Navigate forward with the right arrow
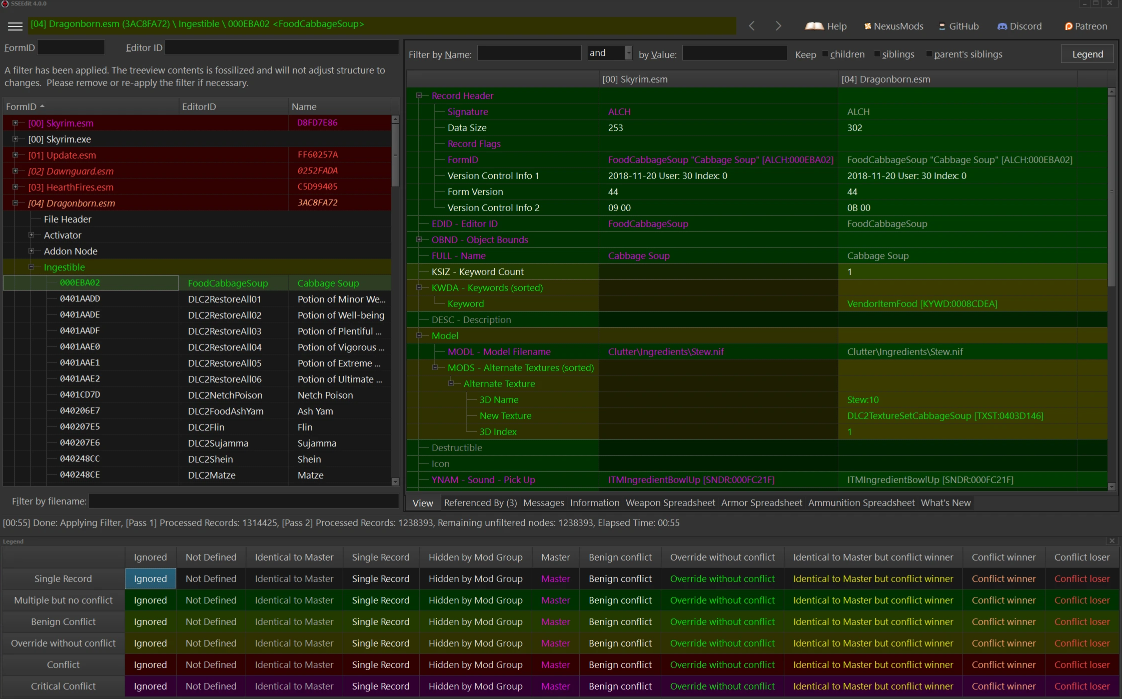1122x699 pixels. point(778,26)
